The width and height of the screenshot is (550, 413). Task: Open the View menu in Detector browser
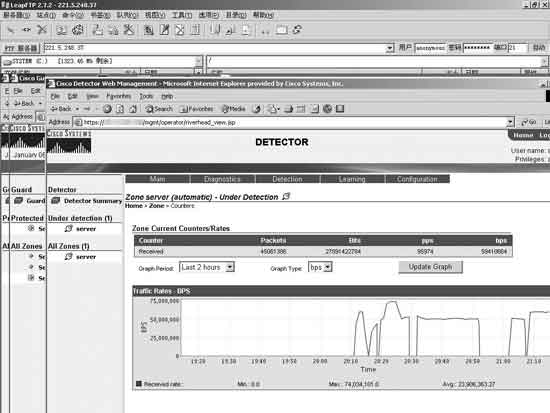point(92,96)
